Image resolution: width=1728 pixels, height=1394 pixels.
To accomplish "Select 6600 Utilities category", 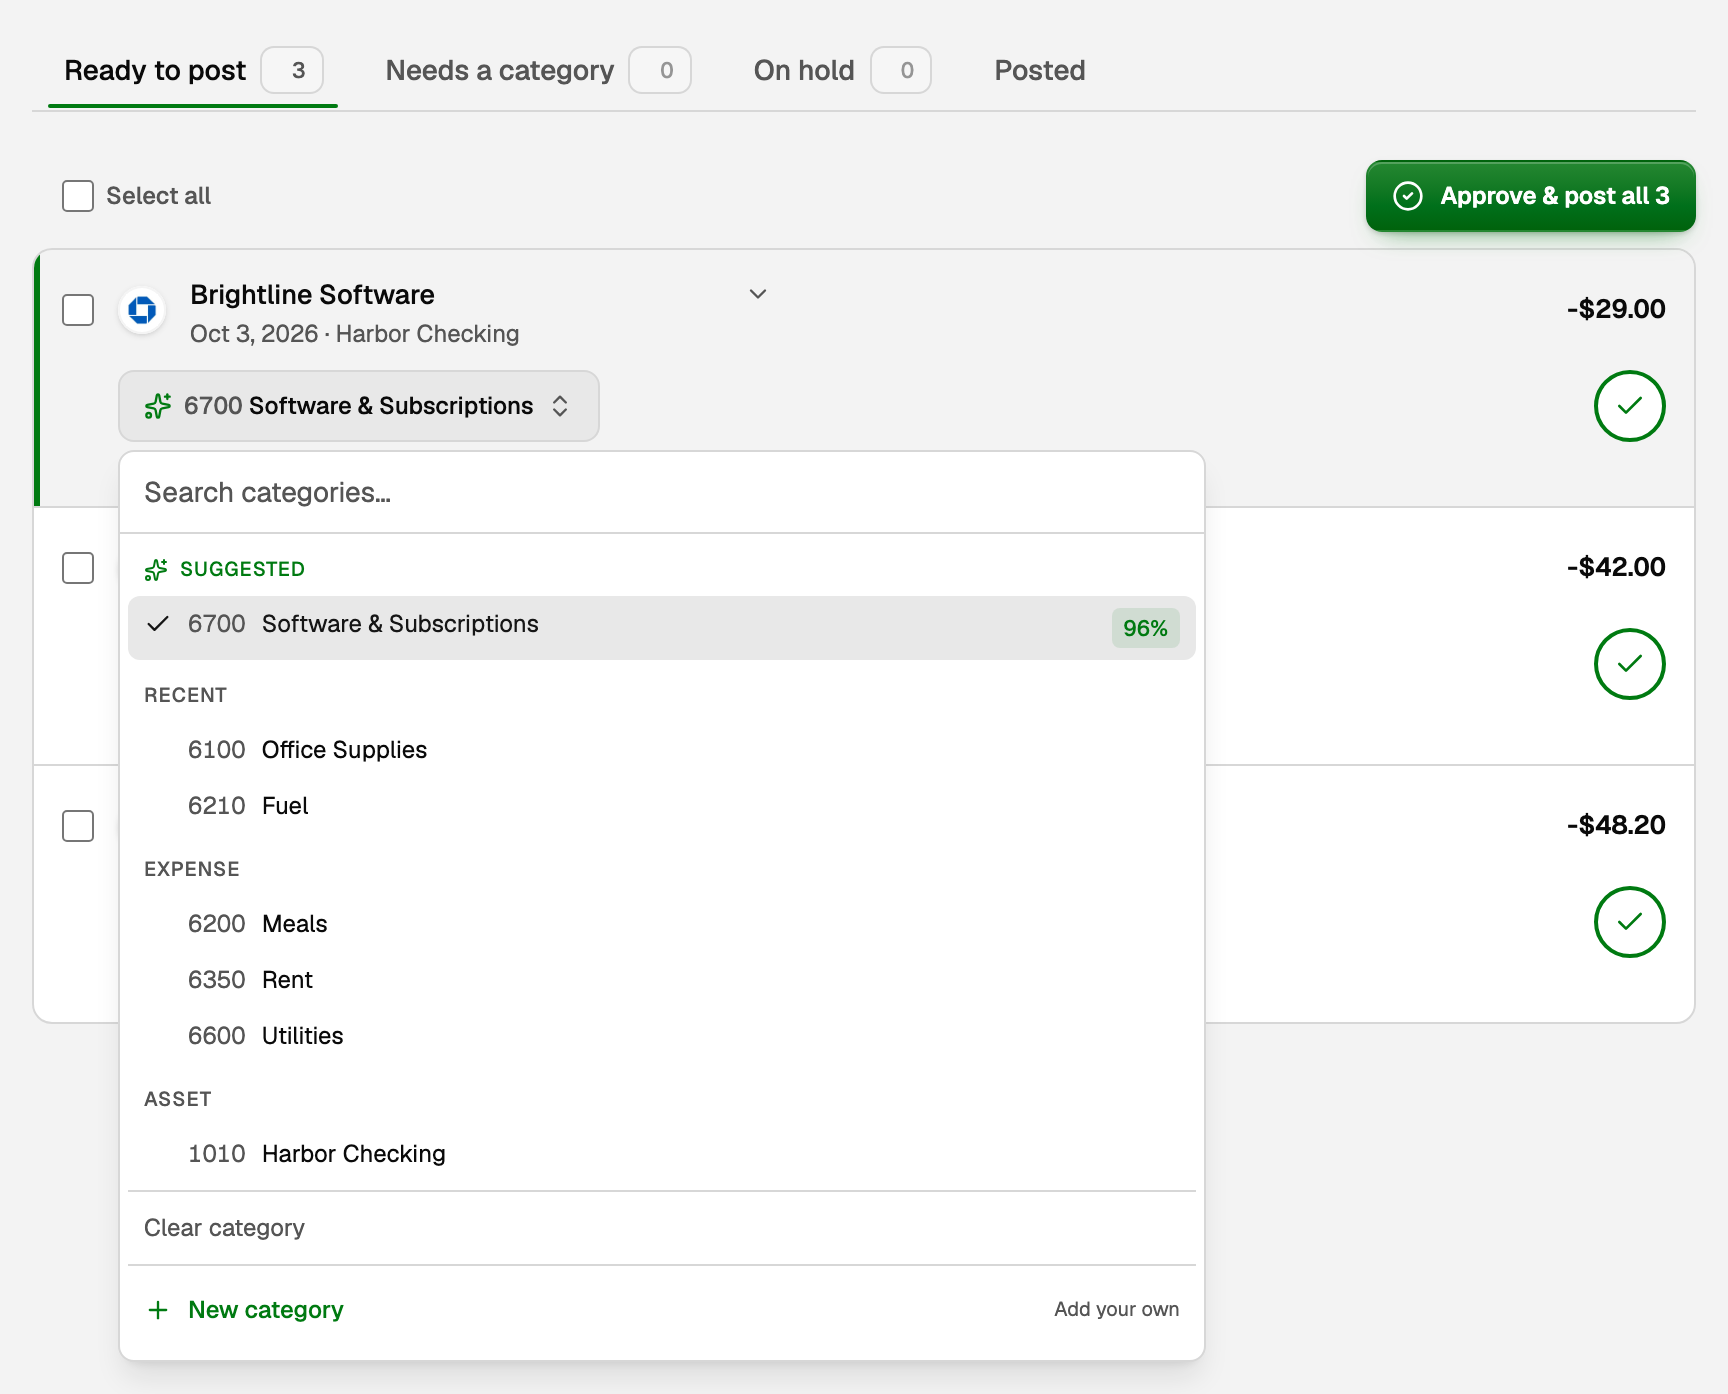I will point(662,1036).
